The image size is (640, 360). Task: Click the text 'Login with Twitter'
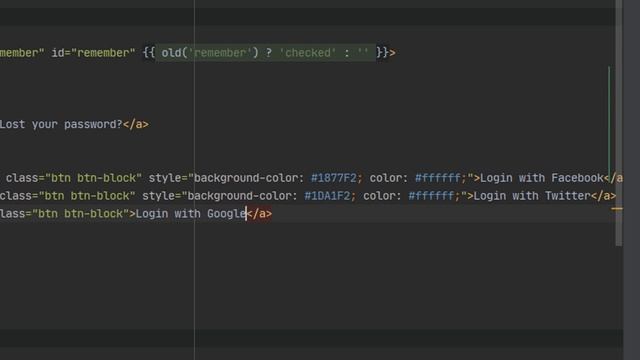[x=532, y=196]
